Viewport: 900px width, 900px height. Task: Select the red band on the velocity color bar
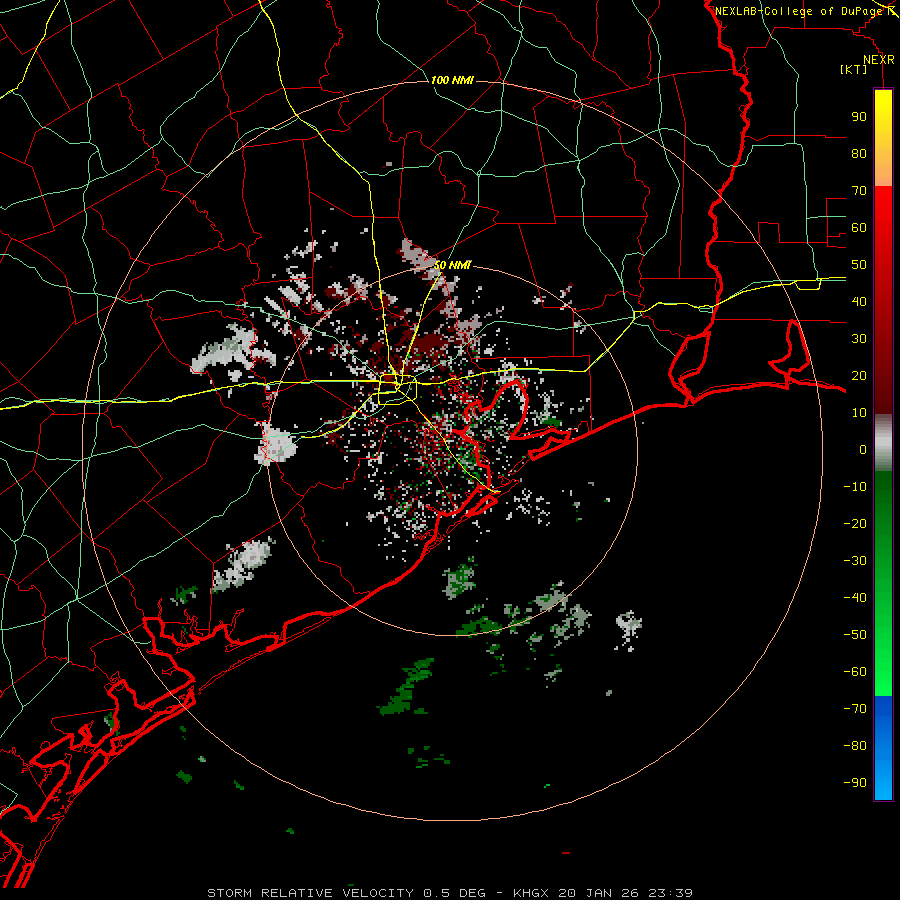click(x=883, y=300)
